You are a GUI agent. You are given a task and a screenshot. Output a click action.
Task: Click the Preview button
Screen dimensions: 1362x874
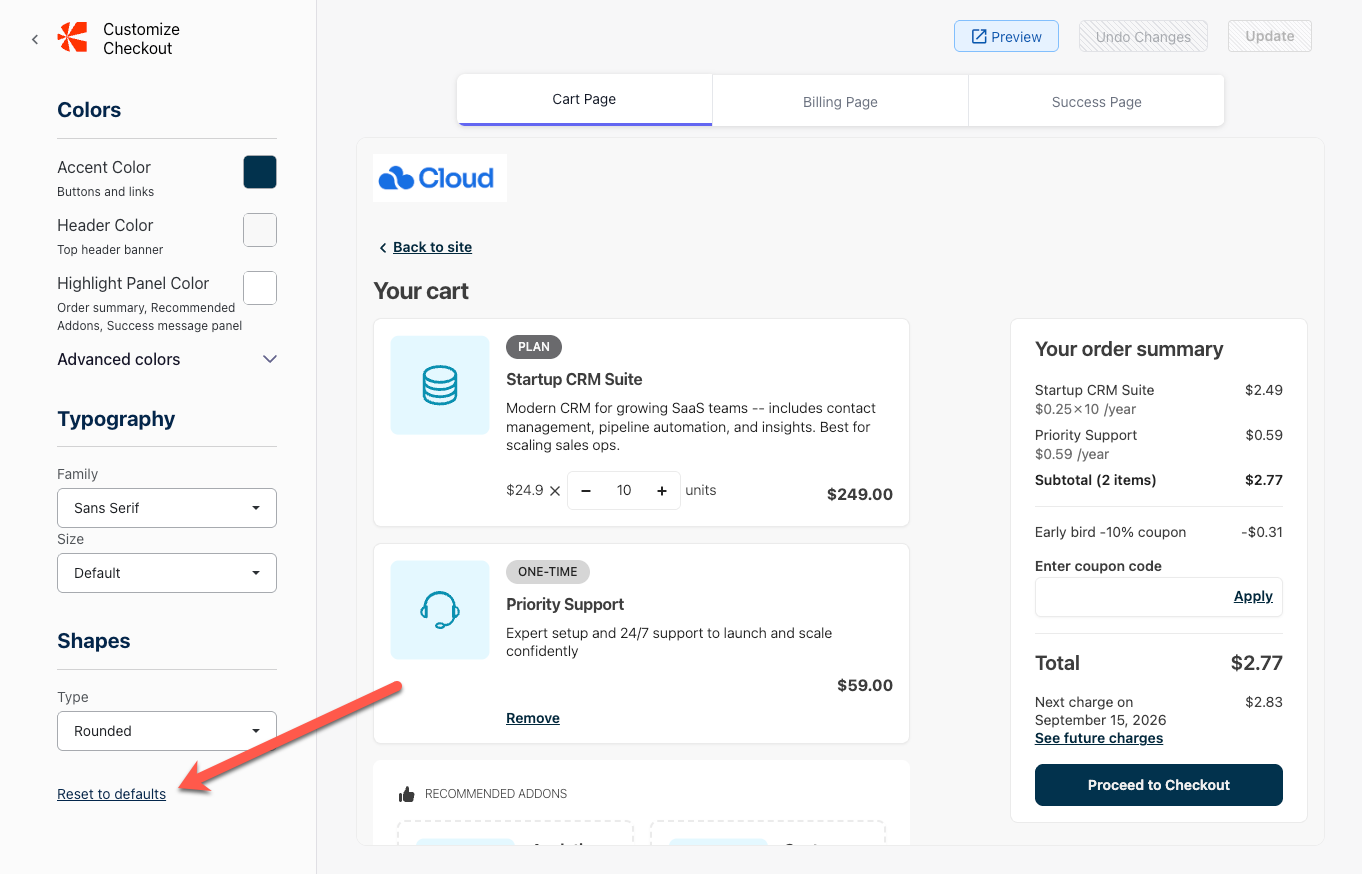pos(1006,37)
